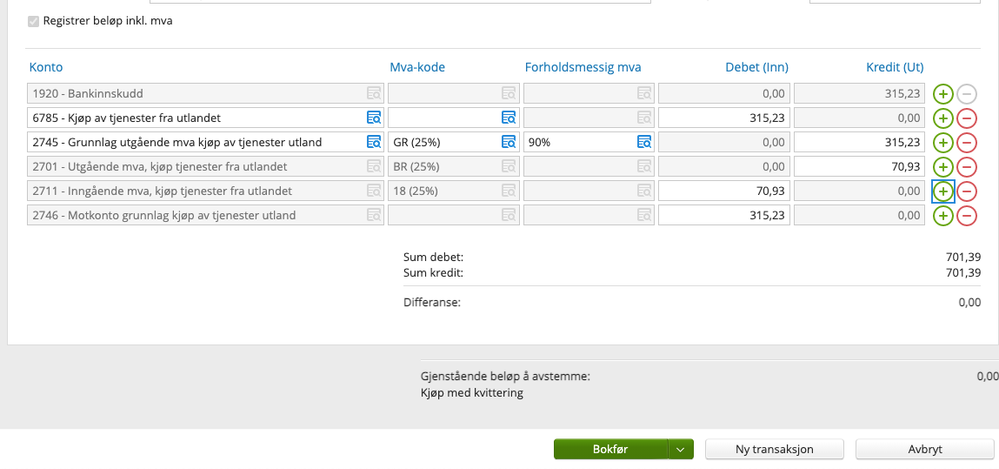Remove the 2745 Grunnlag utgående mva row
999x469 pixels.
967,143
